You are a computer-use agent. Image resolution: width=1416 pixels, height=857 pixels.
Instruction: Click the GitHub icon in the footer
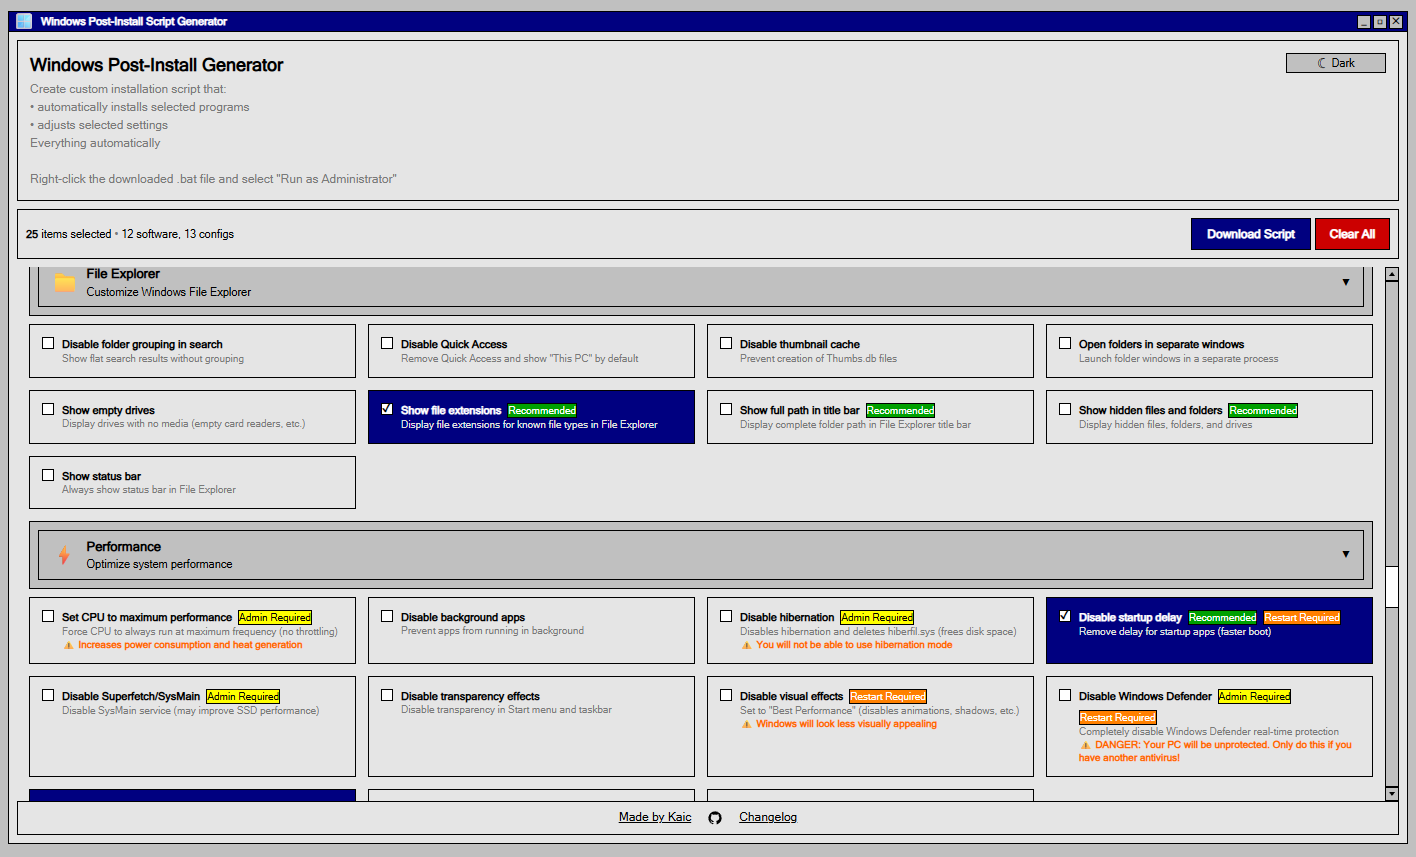pyautogui.click(x=715, y=818)
